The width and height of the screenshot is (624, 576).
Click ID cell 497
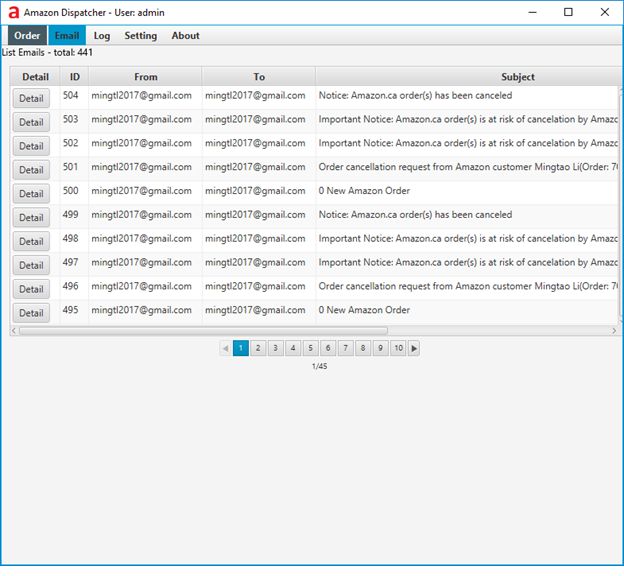pos(70,262)
